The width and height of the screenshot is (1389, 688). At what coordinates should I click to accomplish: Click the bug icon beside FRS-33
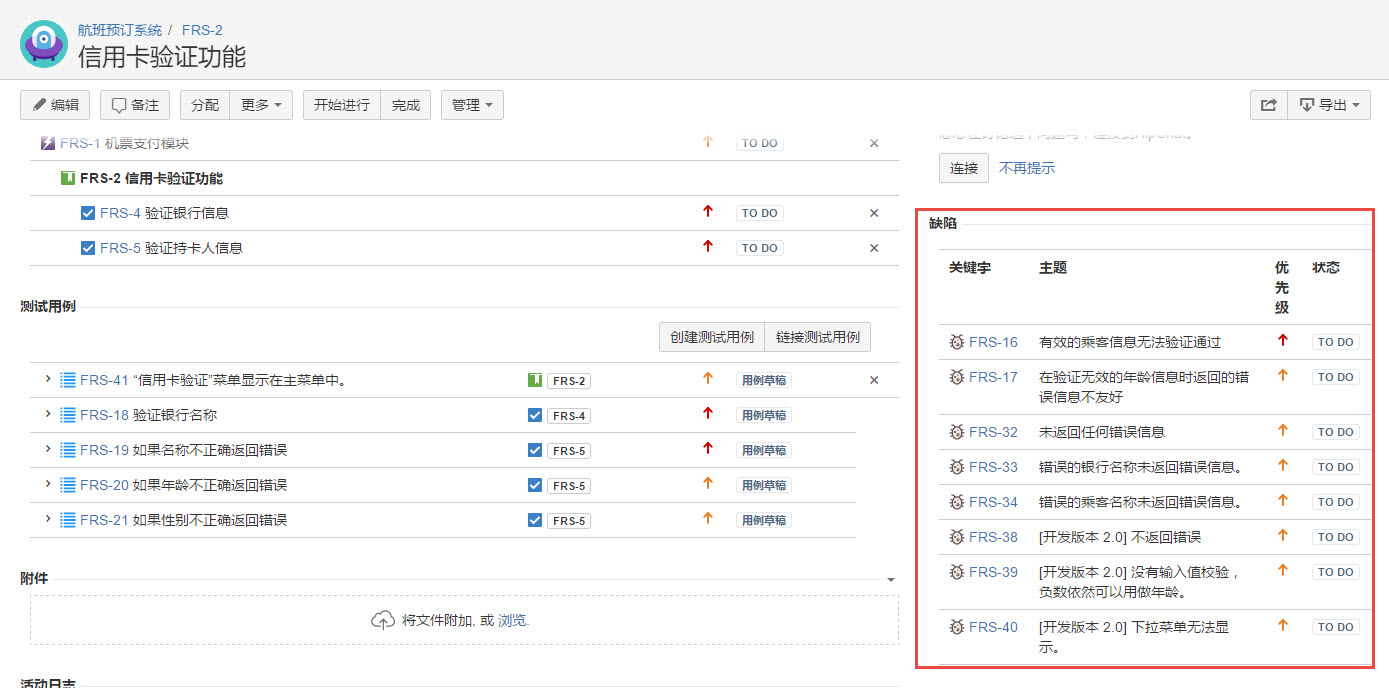point(957,467)
